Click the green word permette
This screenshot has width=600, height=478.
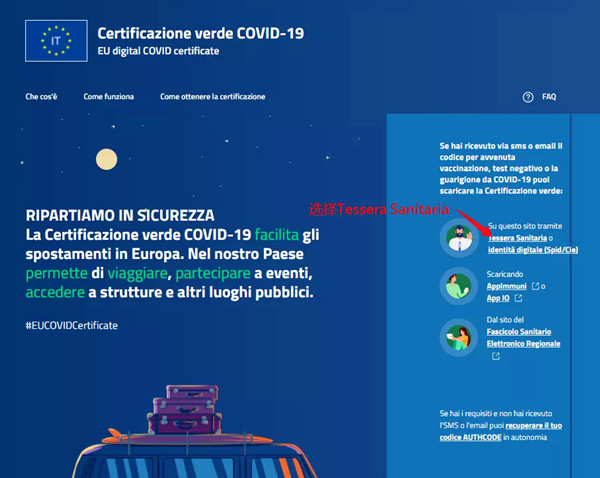click(x=57, y=273)
